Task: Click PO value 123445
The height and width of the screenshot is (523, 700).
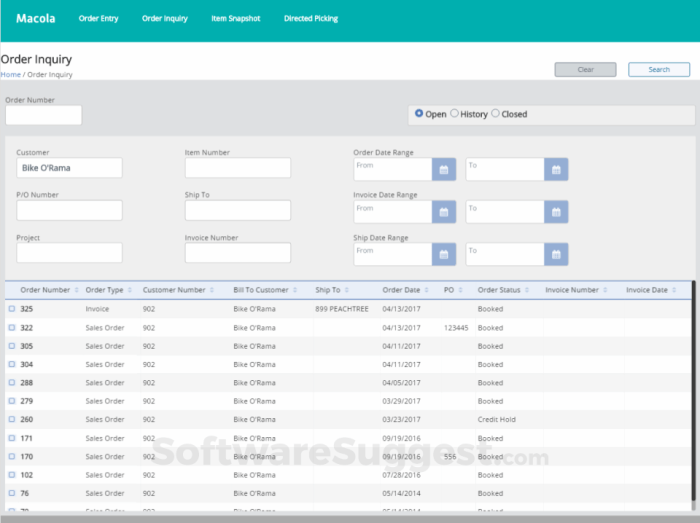Action: [x=456, y=328]
